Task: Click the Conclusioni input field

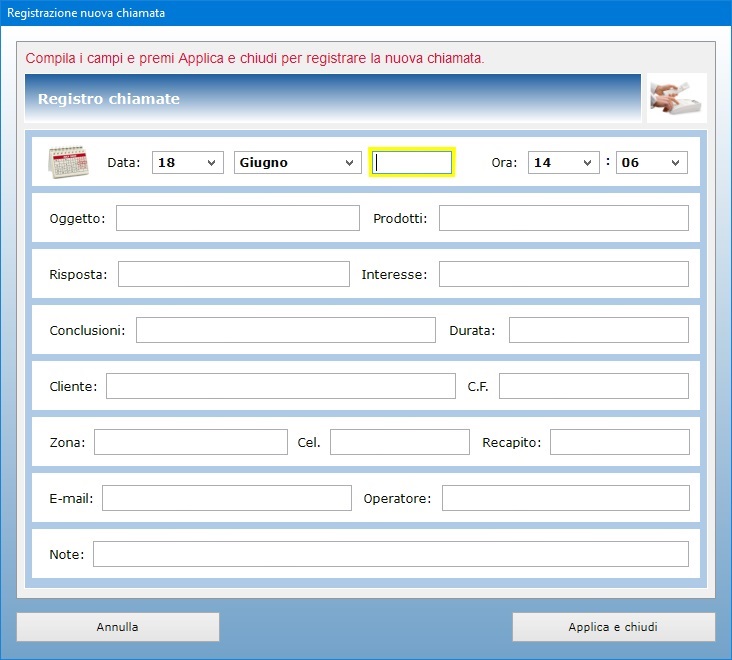Action: (286, 330)
